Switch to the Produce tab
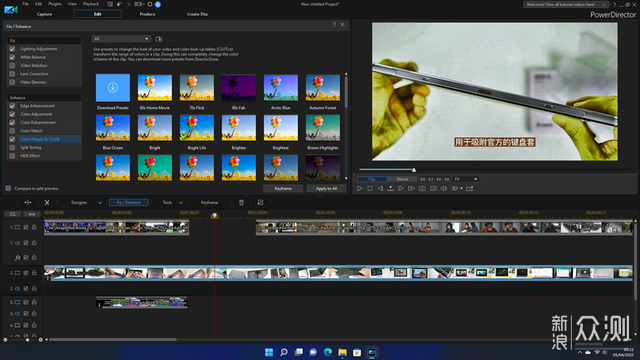Screen dimensions: 640x360 [x=147, y=14]
